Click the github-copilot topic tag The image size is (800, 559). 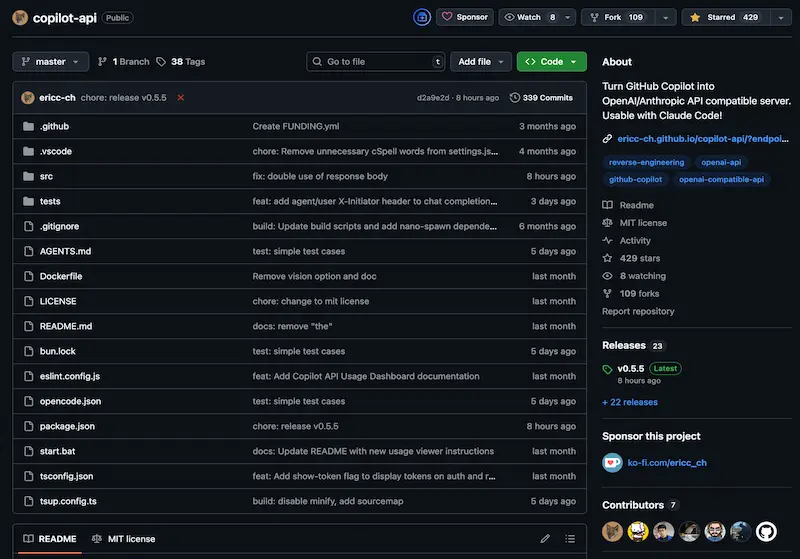[635, 179]
